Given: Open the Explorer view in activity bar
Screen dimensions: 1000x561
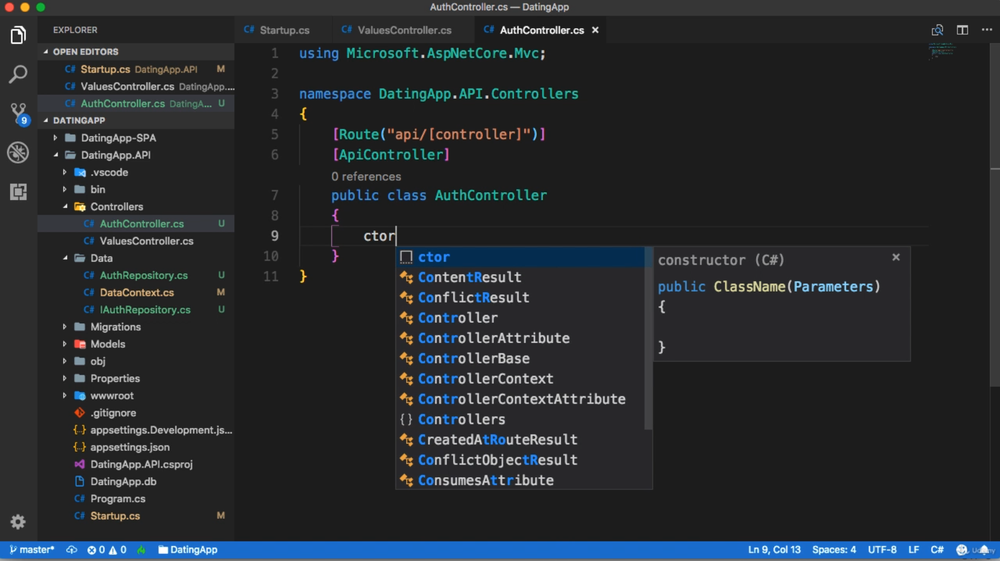Looking at the screenshot, I should click(18, 35).
